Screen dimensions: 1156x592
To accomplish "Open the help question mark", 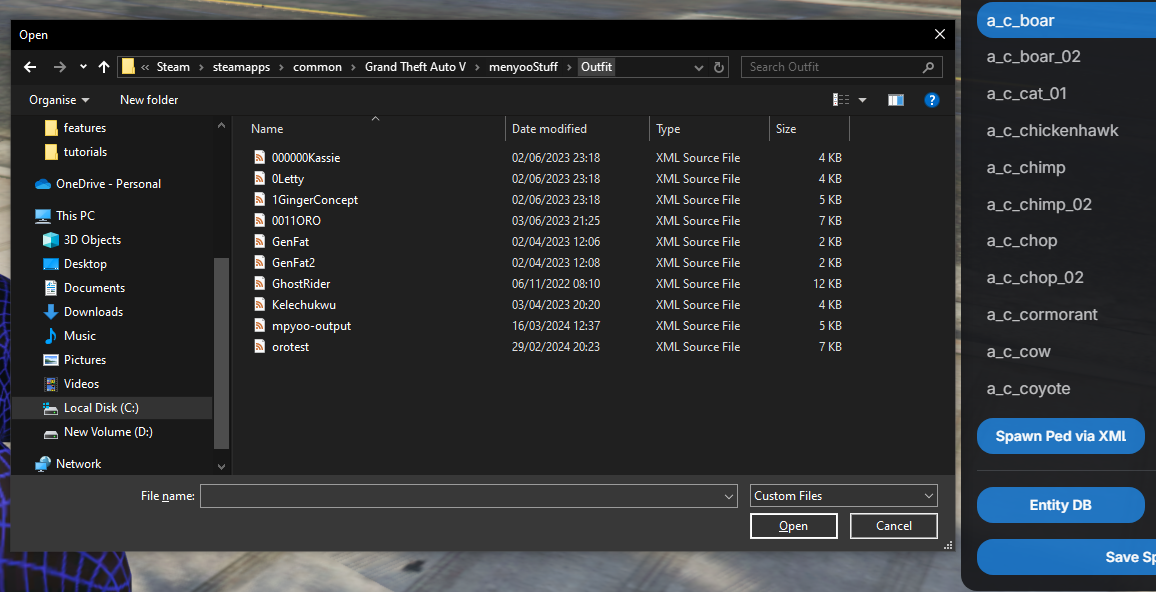I will coord(932,99).
